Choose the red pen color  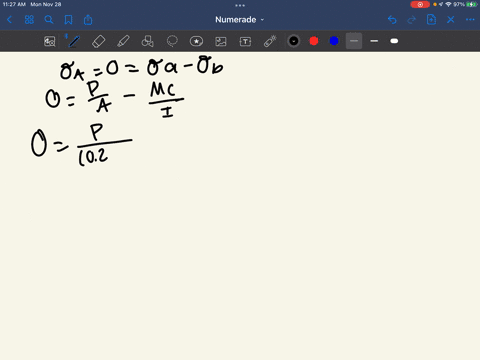pyautogui.click(x=314, y=41)
